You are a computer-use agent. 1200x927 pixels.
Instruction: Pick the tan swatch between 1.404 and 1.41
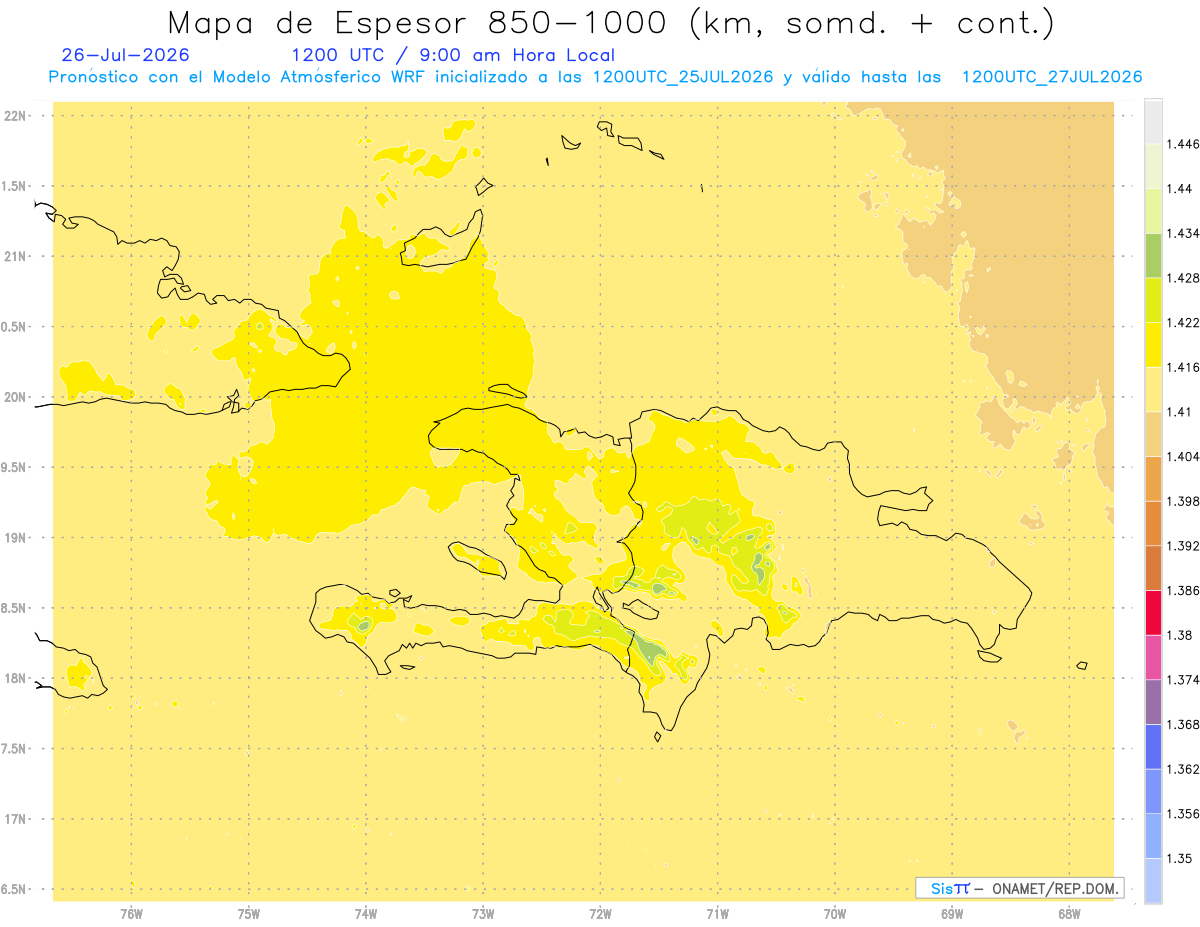point(1153,434)
